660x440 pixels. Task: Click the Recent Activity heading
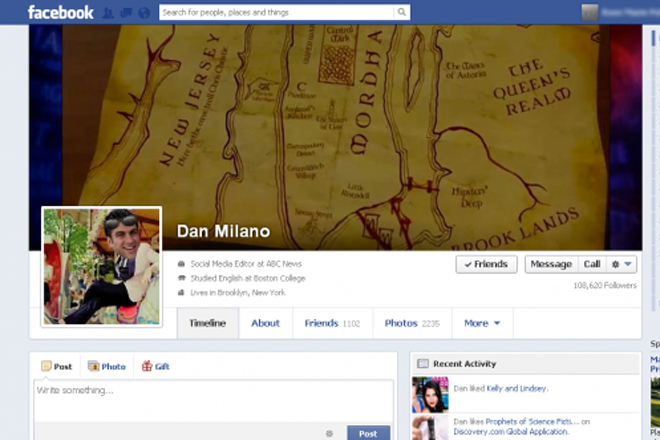coord(465,364)
